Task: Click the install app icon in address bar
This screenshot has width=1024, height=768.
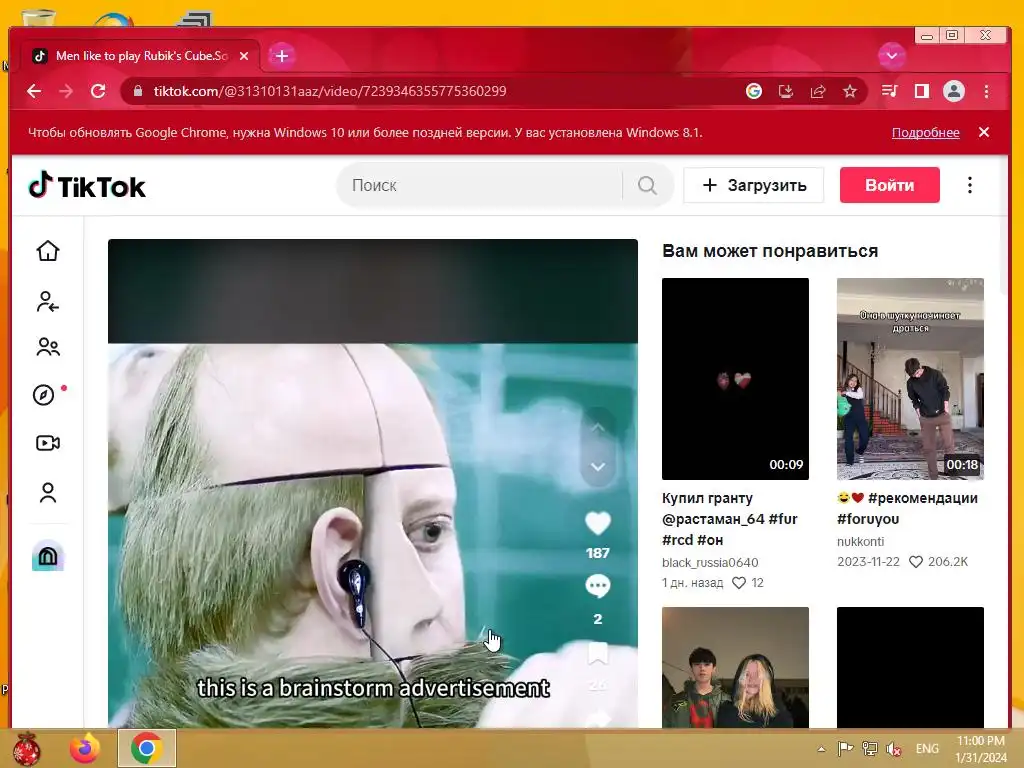Action: (x=786, y=91)
